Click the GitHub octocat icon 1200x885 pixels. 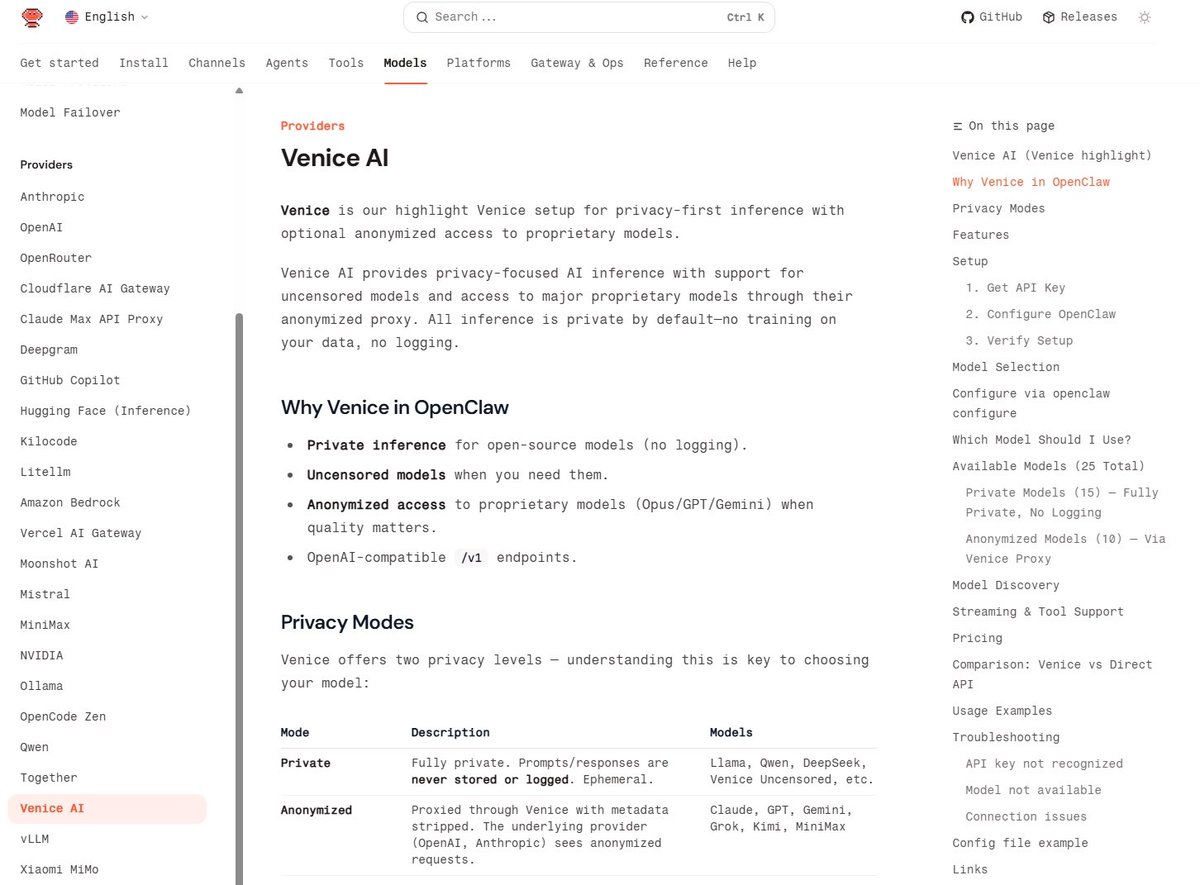tap(967, 17)
